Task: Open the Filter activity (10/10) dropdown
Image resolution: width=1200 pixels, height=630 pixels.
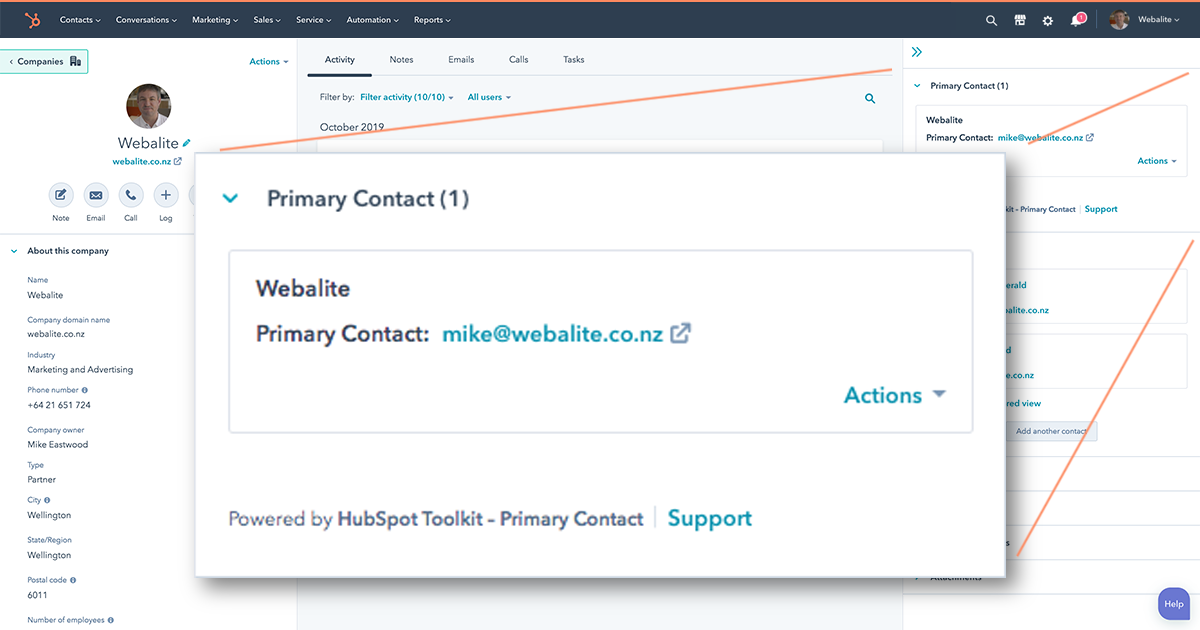Action: coord(407,97)
